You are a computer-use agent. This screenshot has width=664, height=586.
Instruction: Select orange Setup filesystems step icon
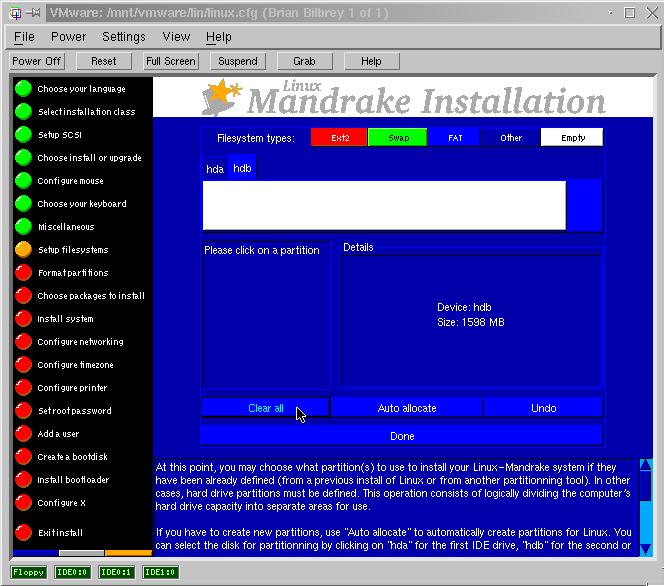click(x=23, y=249)
